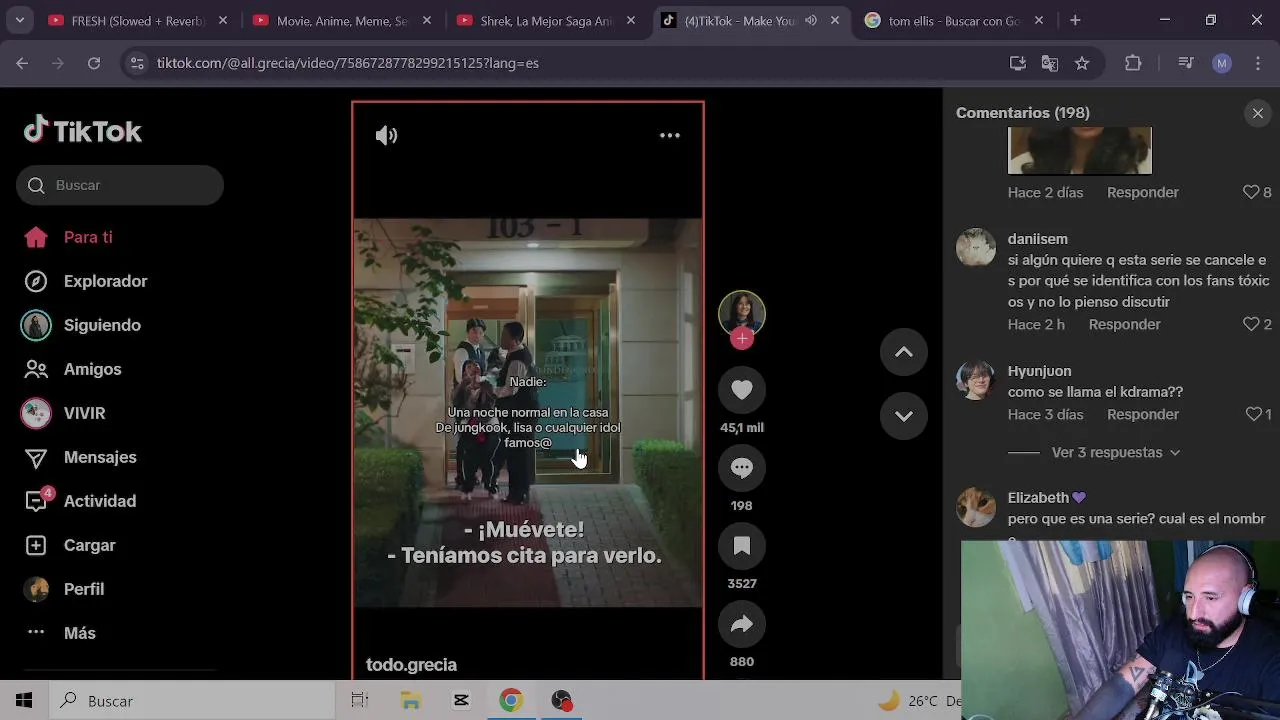Screen dimensions: 1280x720
Task: Switch to FRESH (Slowed + Reverb) tab
Action: (139, 20)
